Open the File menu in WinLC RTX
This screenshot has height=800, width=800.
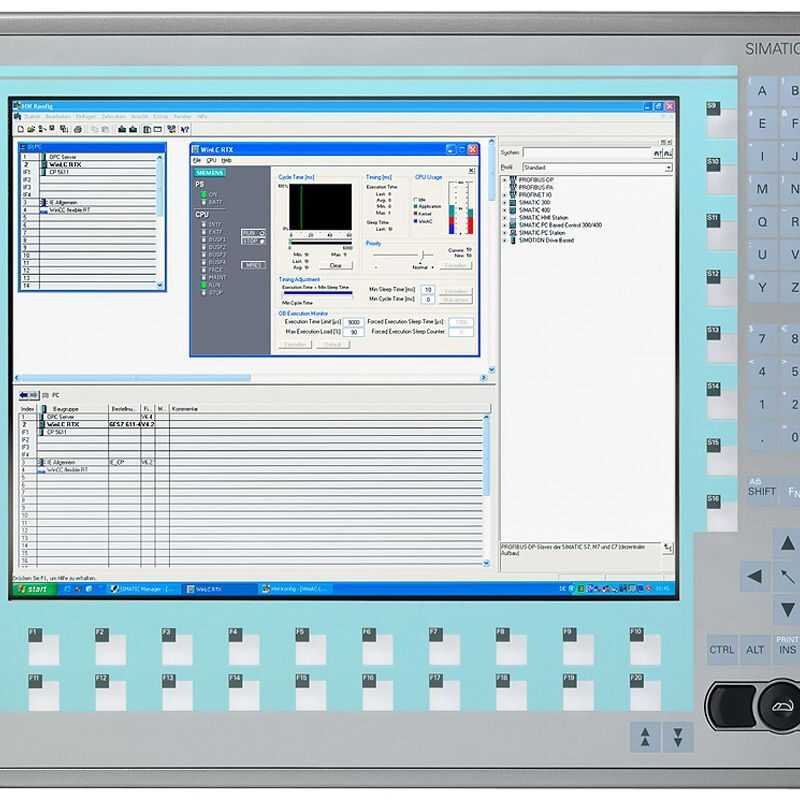pos(196,161)
